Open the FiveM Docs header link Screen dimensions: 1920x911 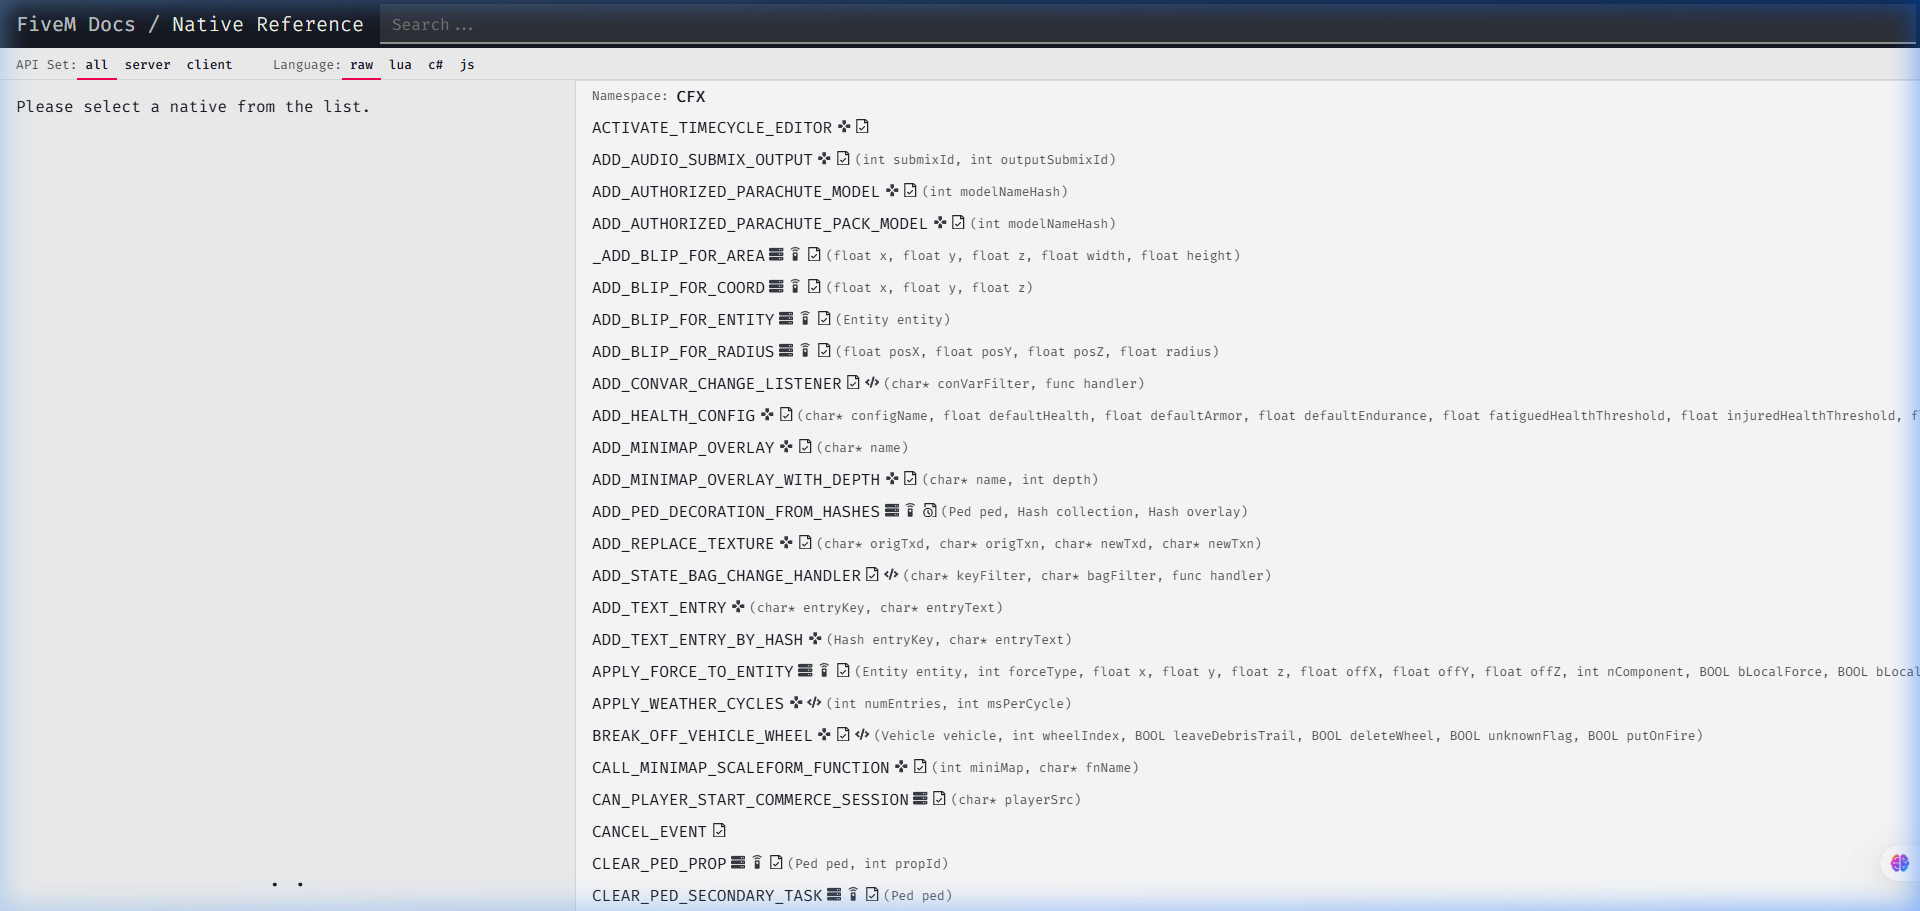pyautogui.click(x=75, y=24)
